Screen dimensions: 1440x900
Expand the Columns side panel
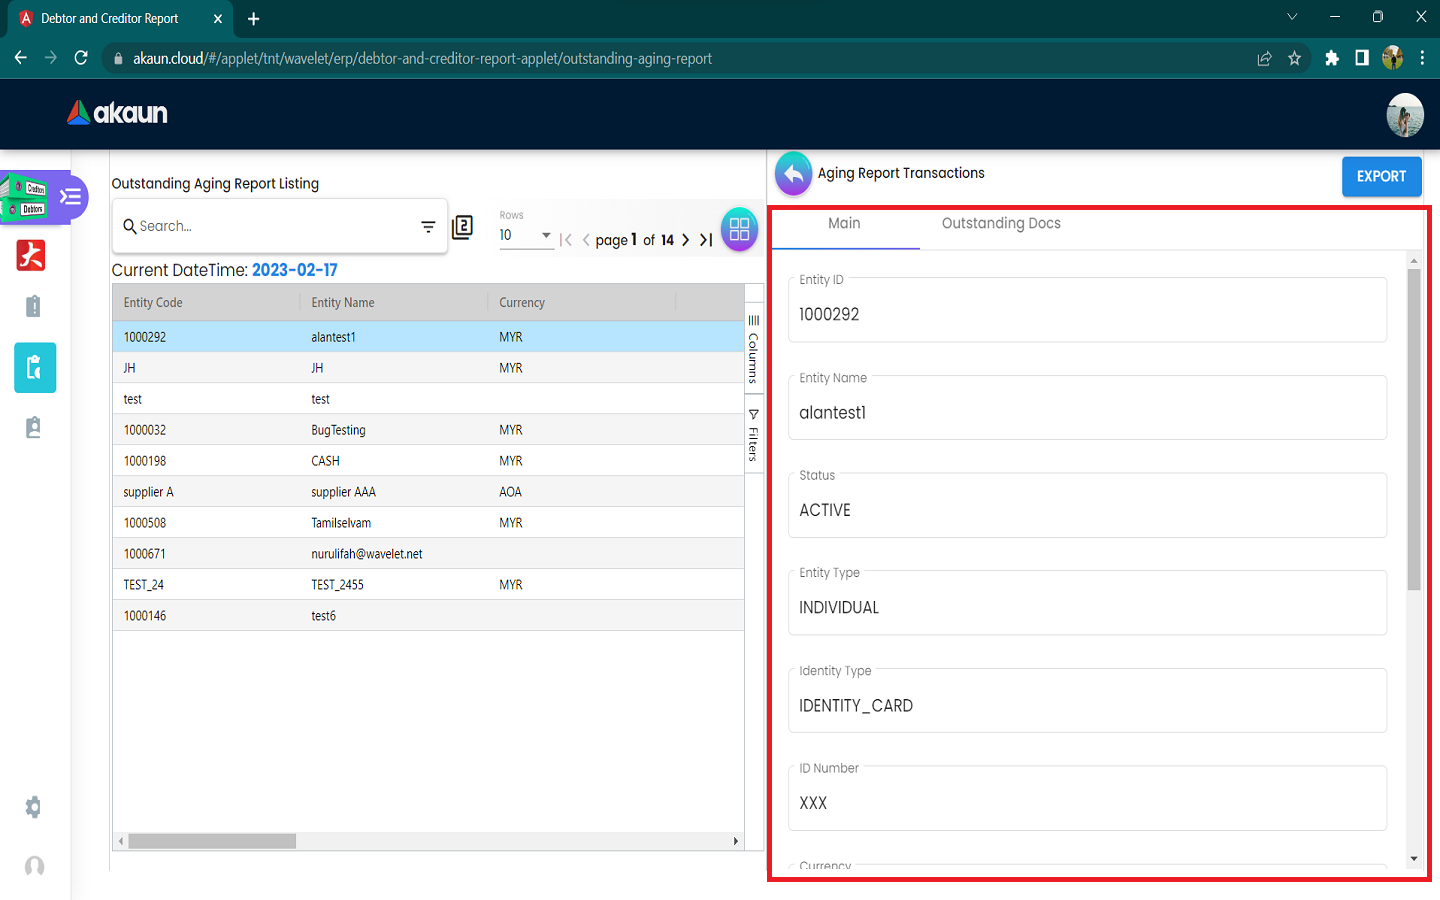(x=754, y=350)
